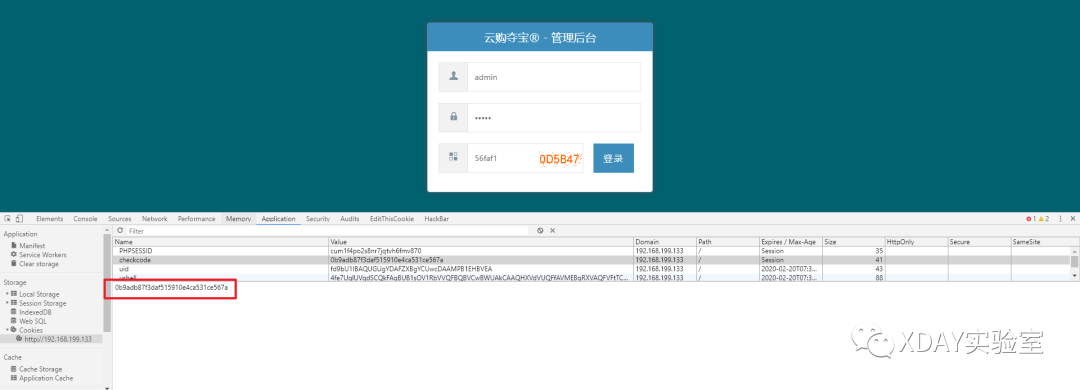The height and width of the screenshot is (390, 1080).
Task: Click the admin username input field
Action: (x=554, y=77)
